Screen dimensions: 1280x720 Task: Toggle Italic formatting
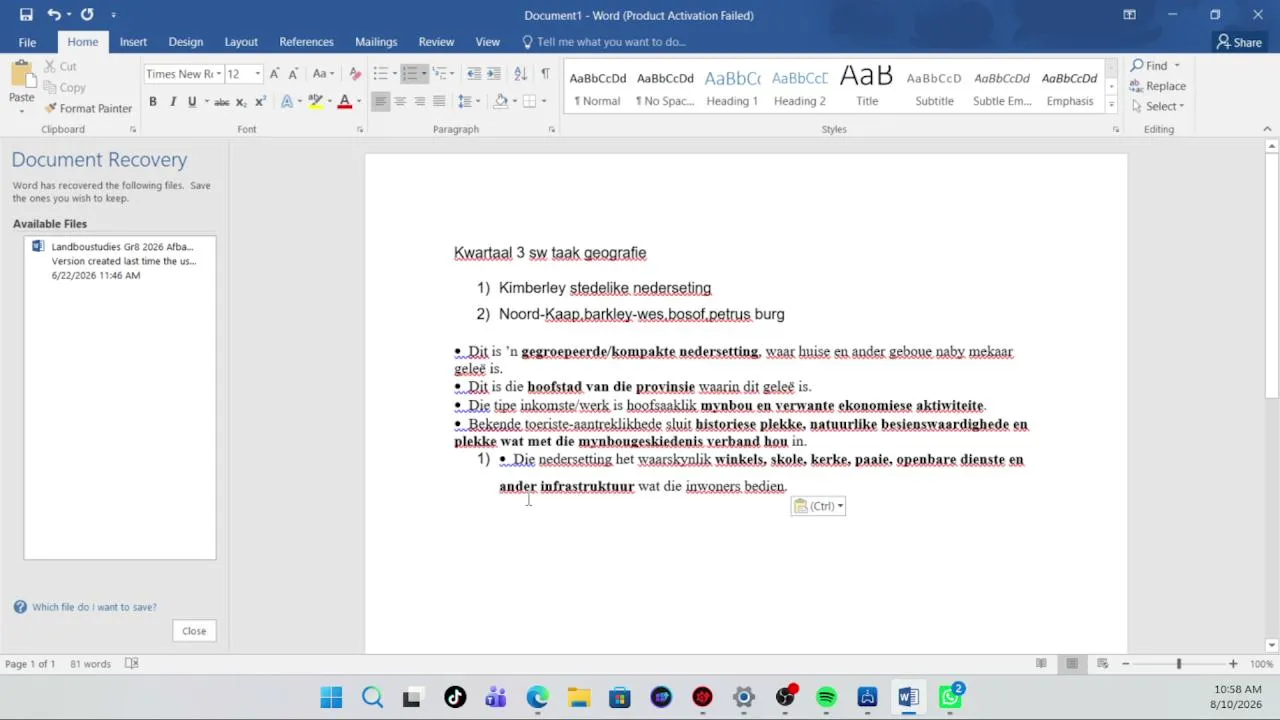coord(173,101)
